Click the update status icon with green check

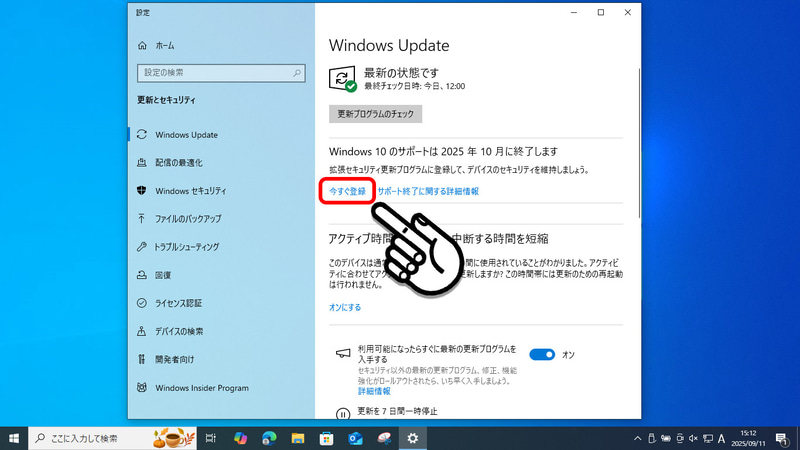pyautogui.click(x=342, y=79)
